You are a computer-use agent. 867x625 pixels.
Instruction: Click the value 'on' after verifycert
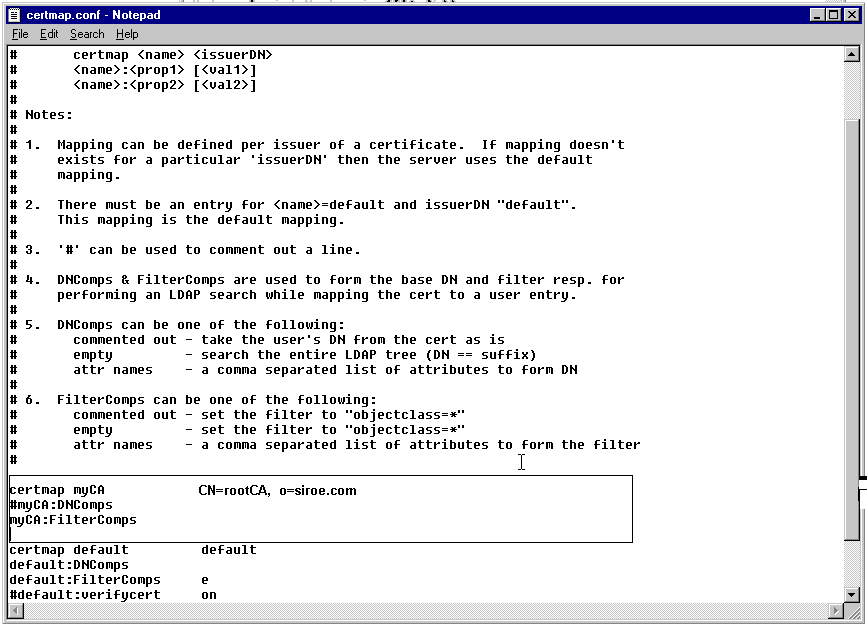(208, 595)
